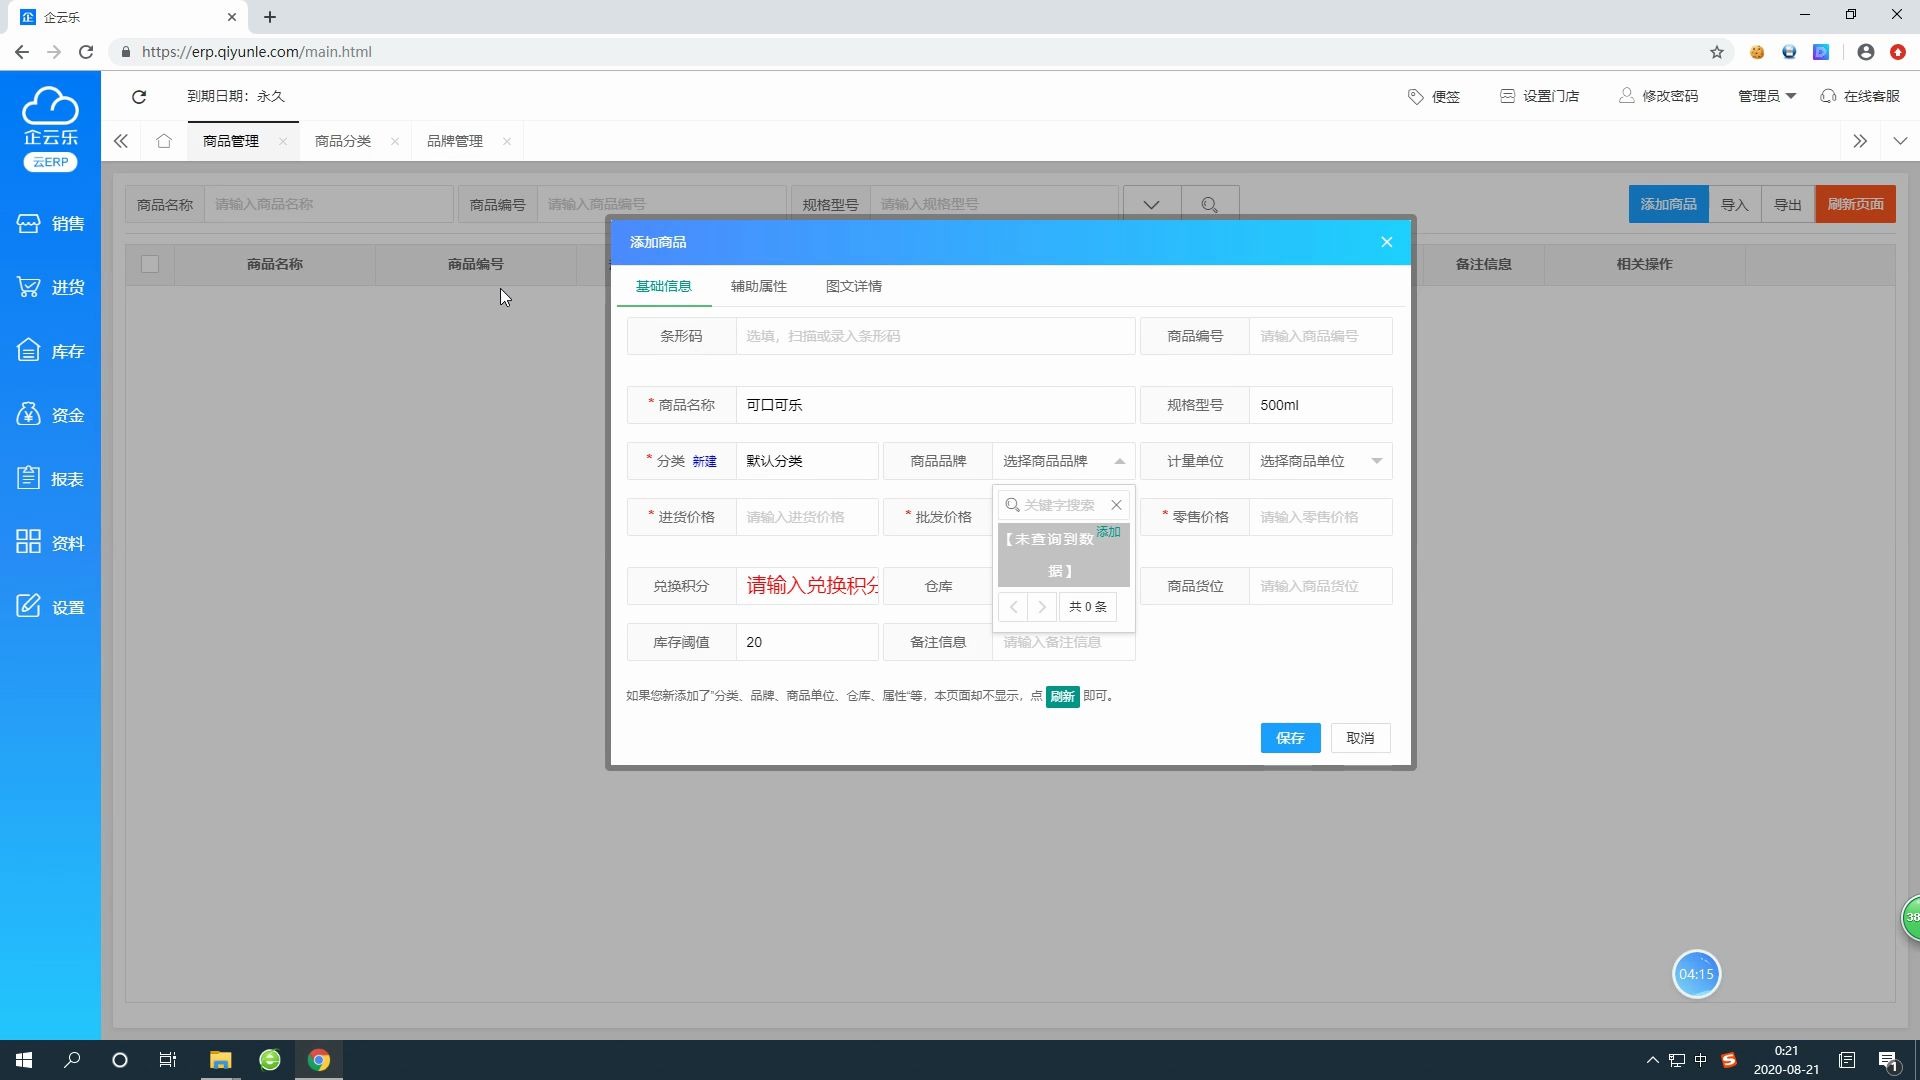Expand the tab list chevron at far right
The image size is (1920, 1080).
[x=1900, y=141]
